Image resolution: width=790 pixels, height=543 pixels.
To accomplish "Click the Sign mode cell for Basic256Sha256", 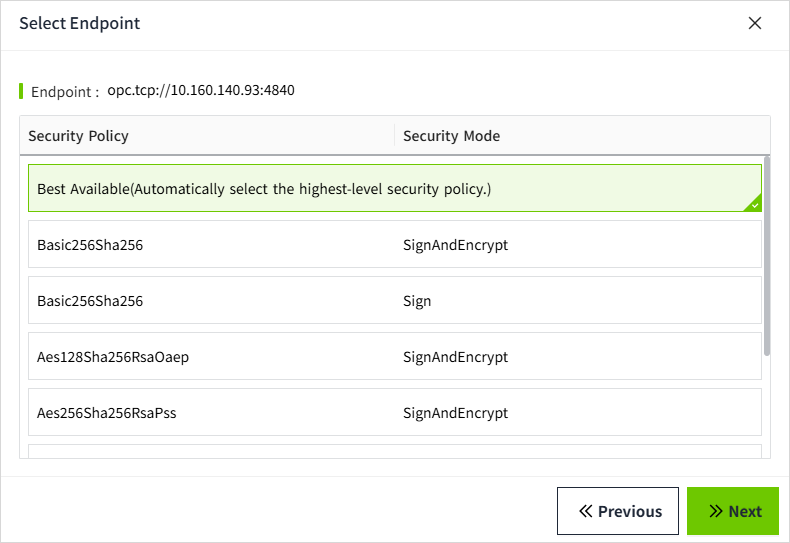I will coord(417,300).
